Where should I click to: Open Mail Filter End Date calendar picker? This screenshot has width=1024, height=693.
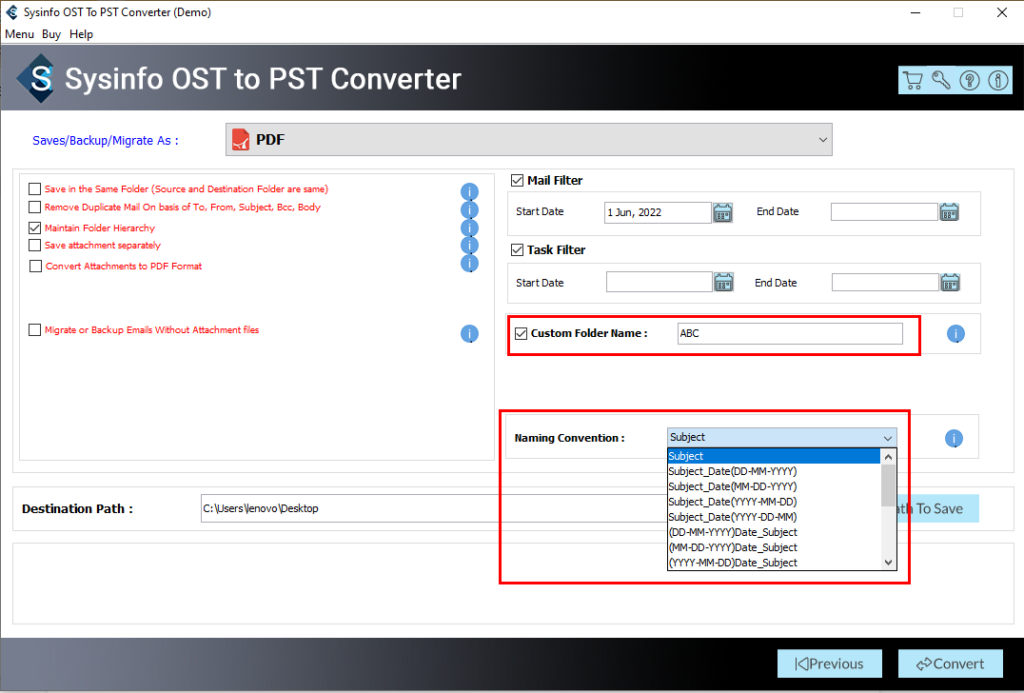pos(950,212)
